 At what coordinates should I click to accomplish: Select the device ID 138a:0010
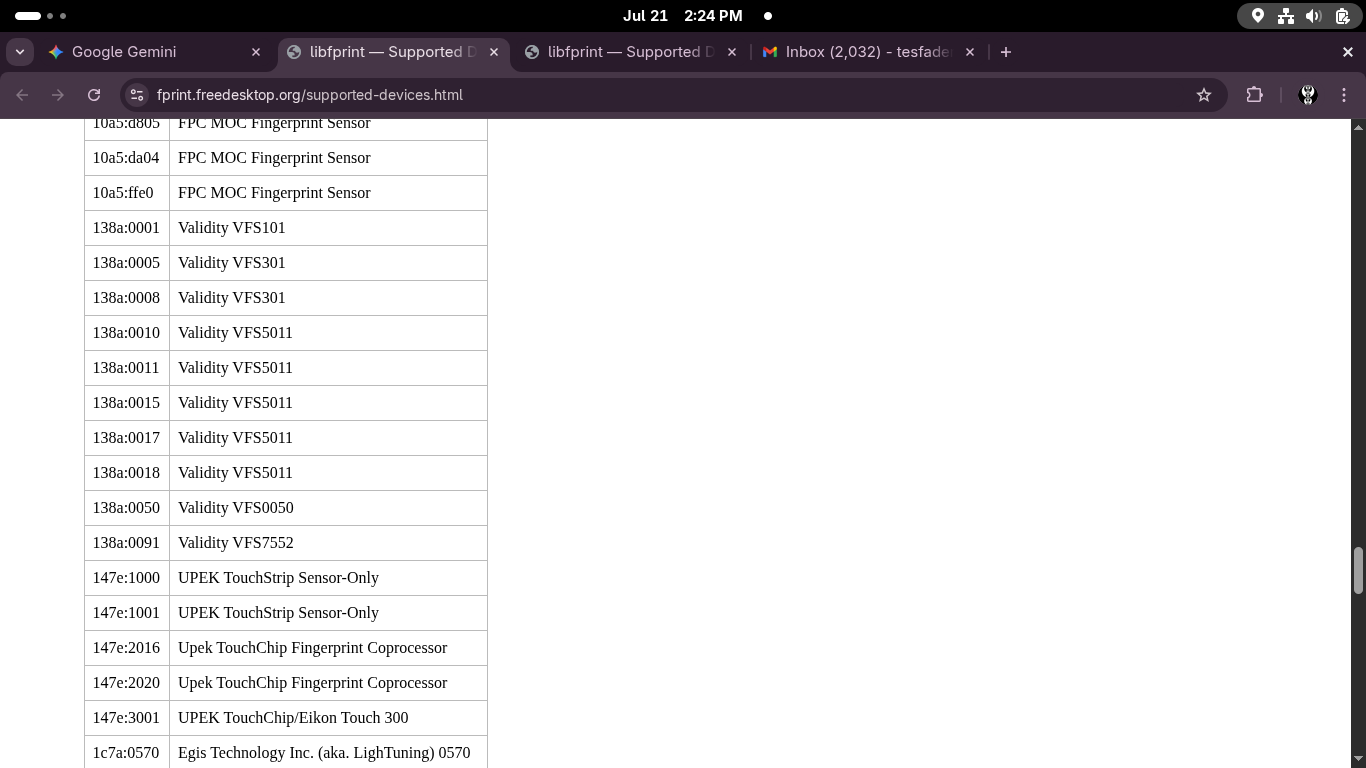126,333
